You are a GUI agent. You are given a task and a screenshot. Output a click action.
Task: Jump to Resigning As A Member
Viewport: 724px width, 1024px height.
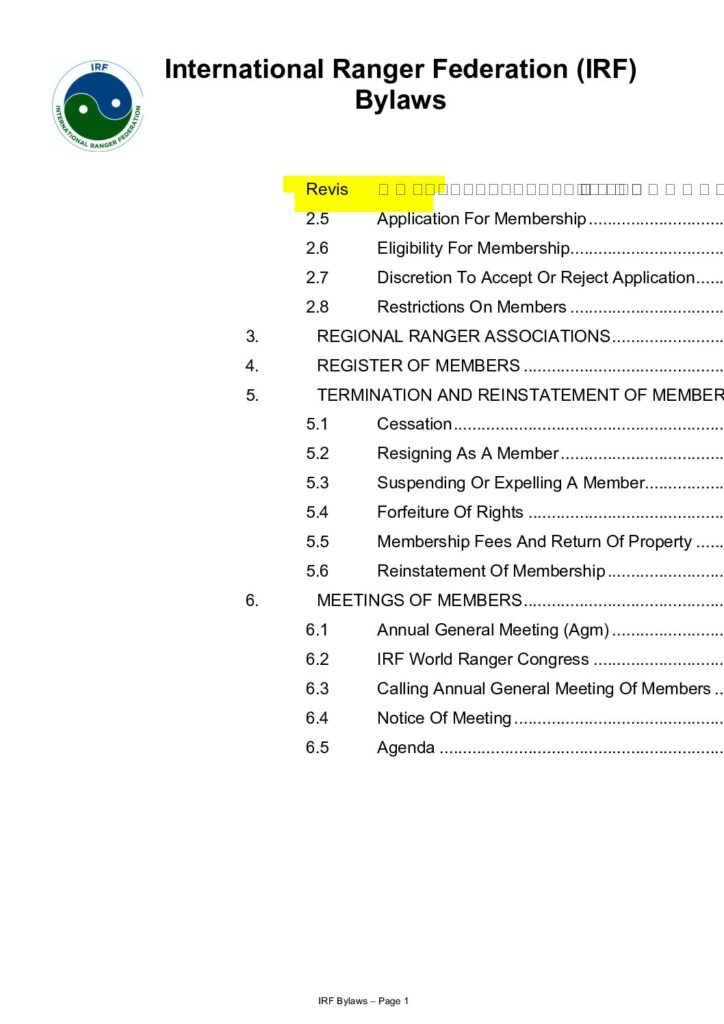pyautogui.click(x=467, y=454)
